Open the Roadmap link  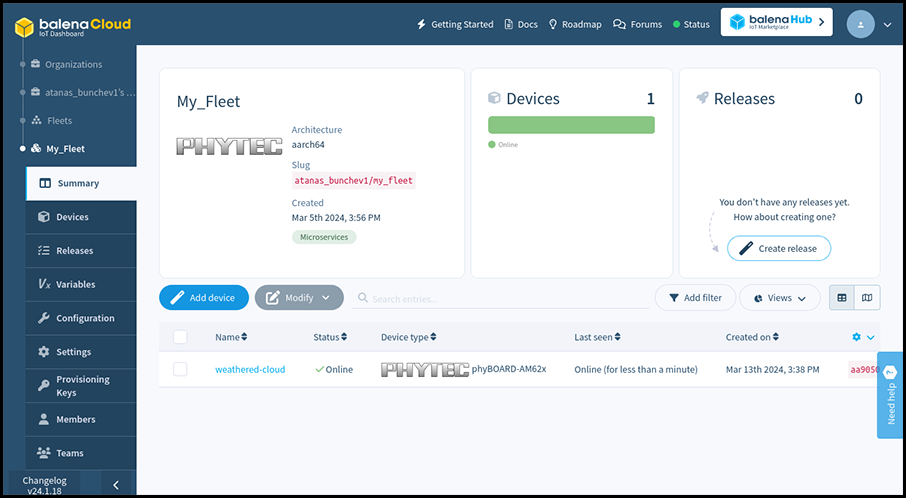[x=574, y=24]
